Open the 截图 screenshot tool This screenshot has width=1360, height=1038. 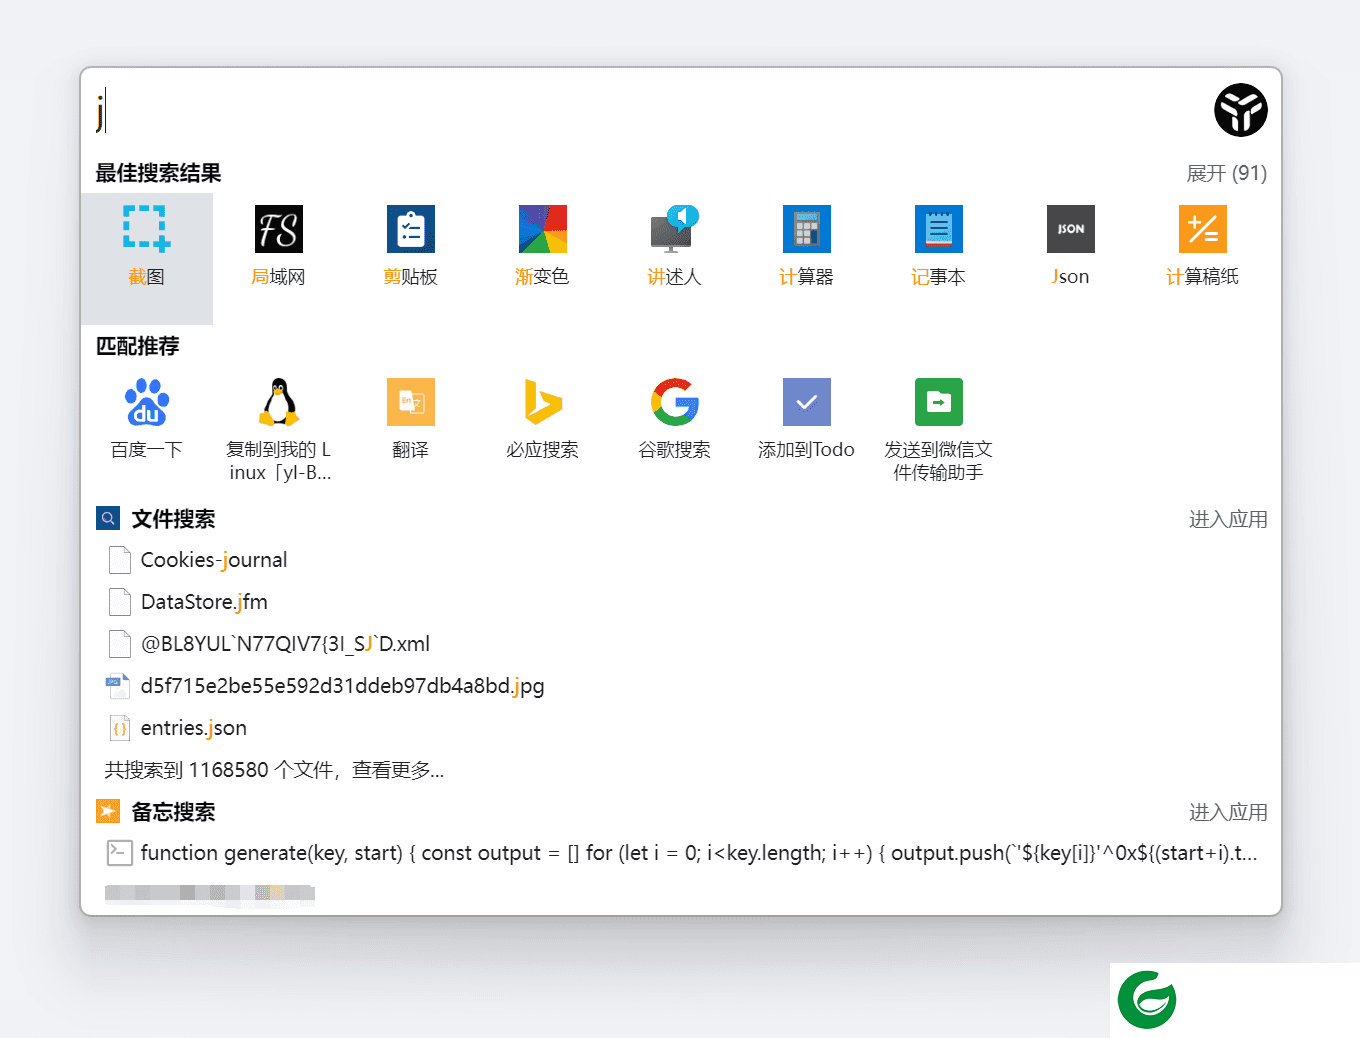[x=146, y=258]
